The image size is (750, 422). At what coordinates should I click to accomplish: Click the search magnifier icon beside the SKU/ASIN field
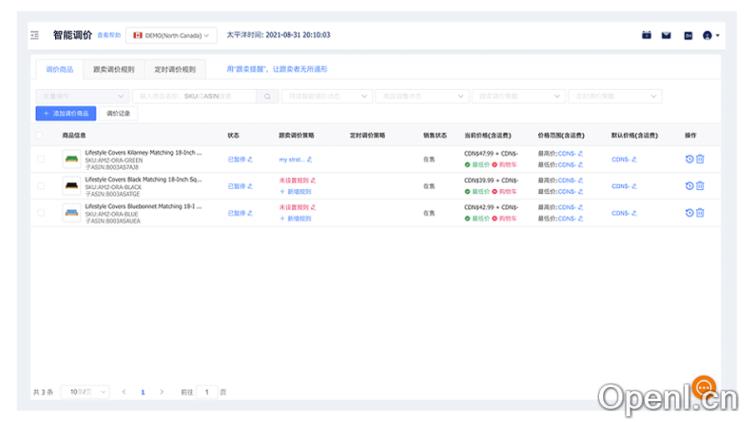(267, 96)
